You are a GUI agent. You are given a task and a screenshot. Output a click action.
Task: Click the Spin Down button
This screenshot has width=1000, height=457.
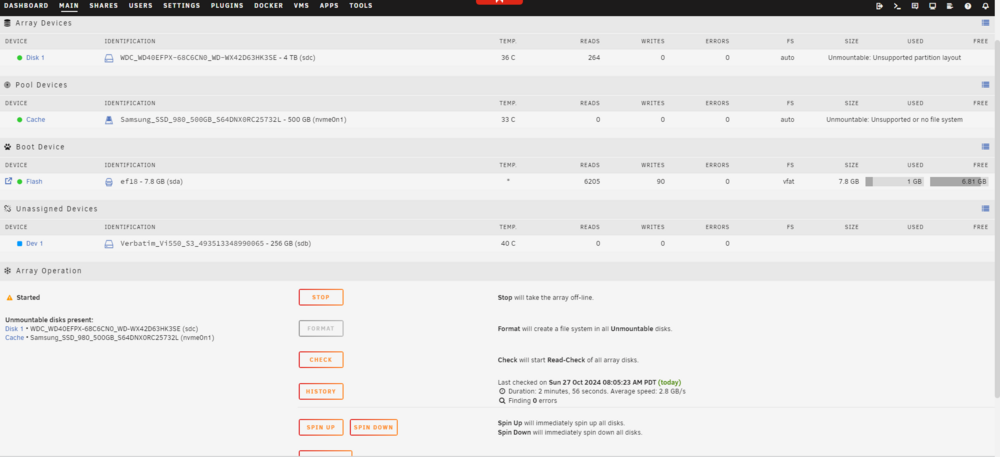tap(374, 428)
